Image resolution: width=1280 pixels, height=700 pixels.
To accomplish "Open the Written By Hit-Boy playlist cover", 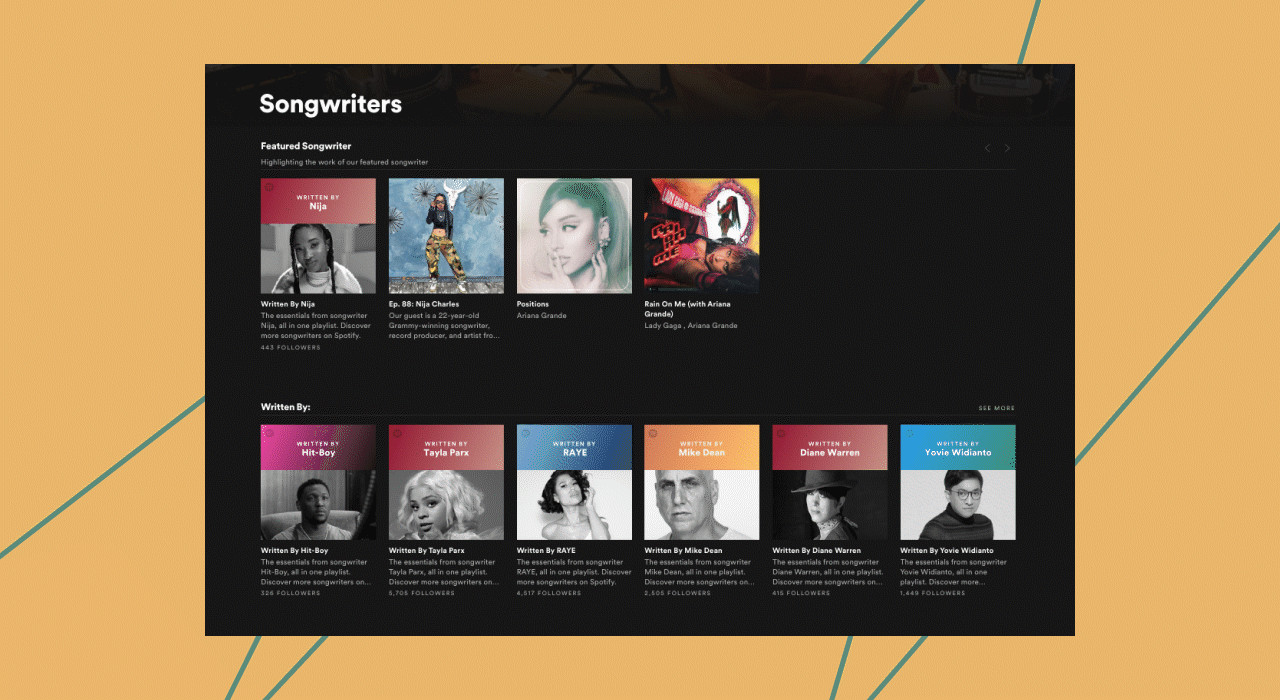I will [x=318, y=482].
